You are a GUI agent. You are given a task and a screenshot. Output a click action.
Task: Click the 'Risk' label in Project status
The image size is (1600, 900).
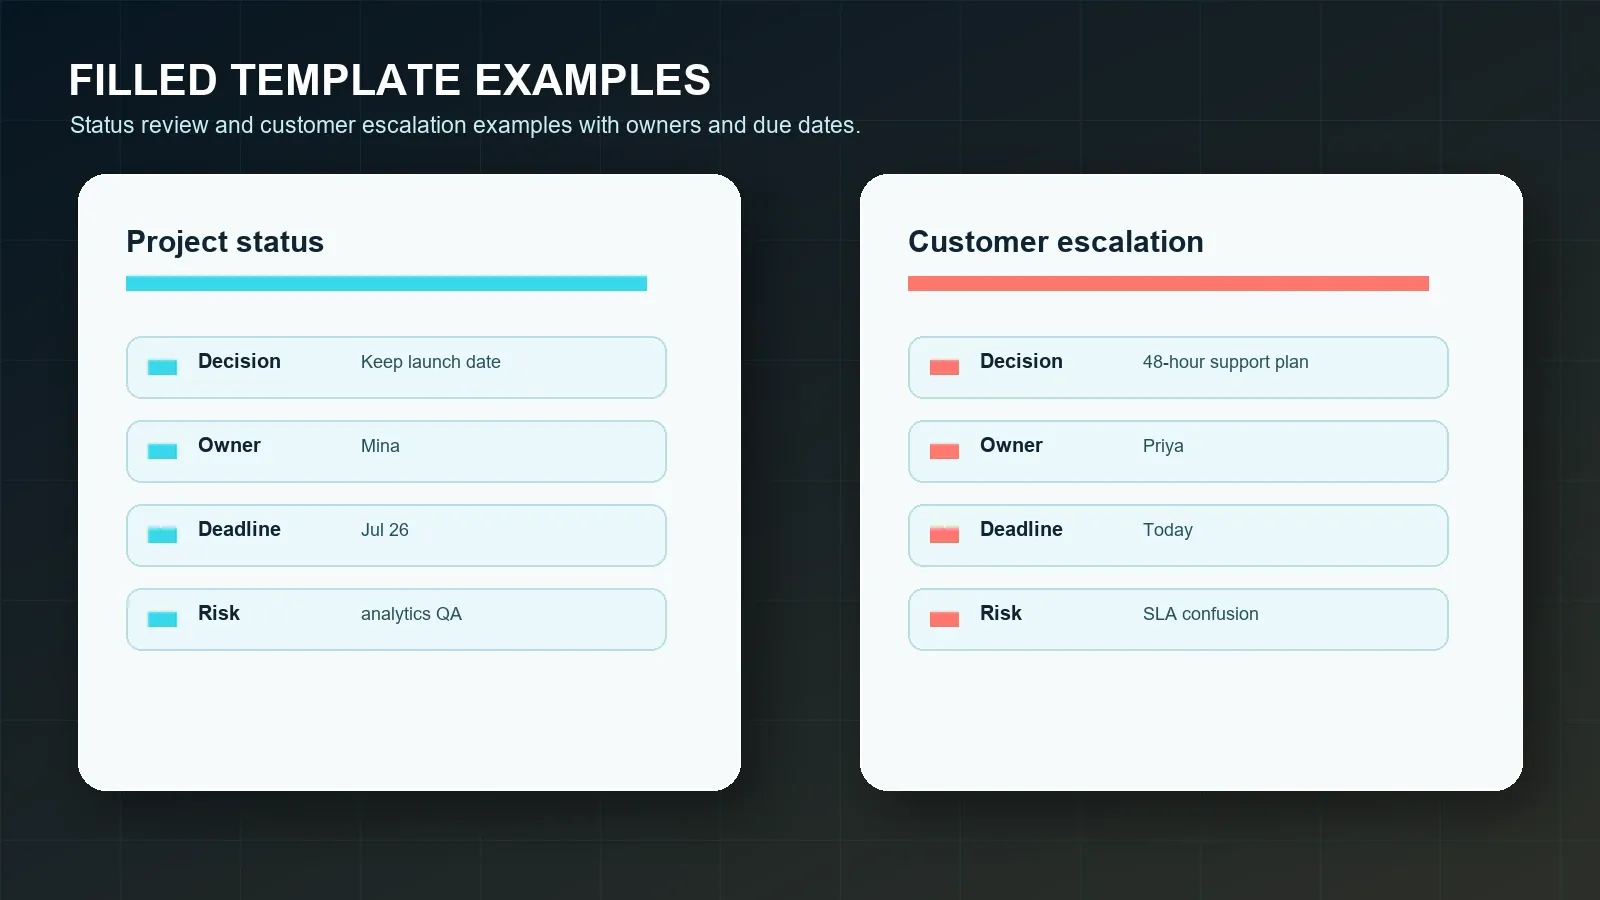coord(219,613)
